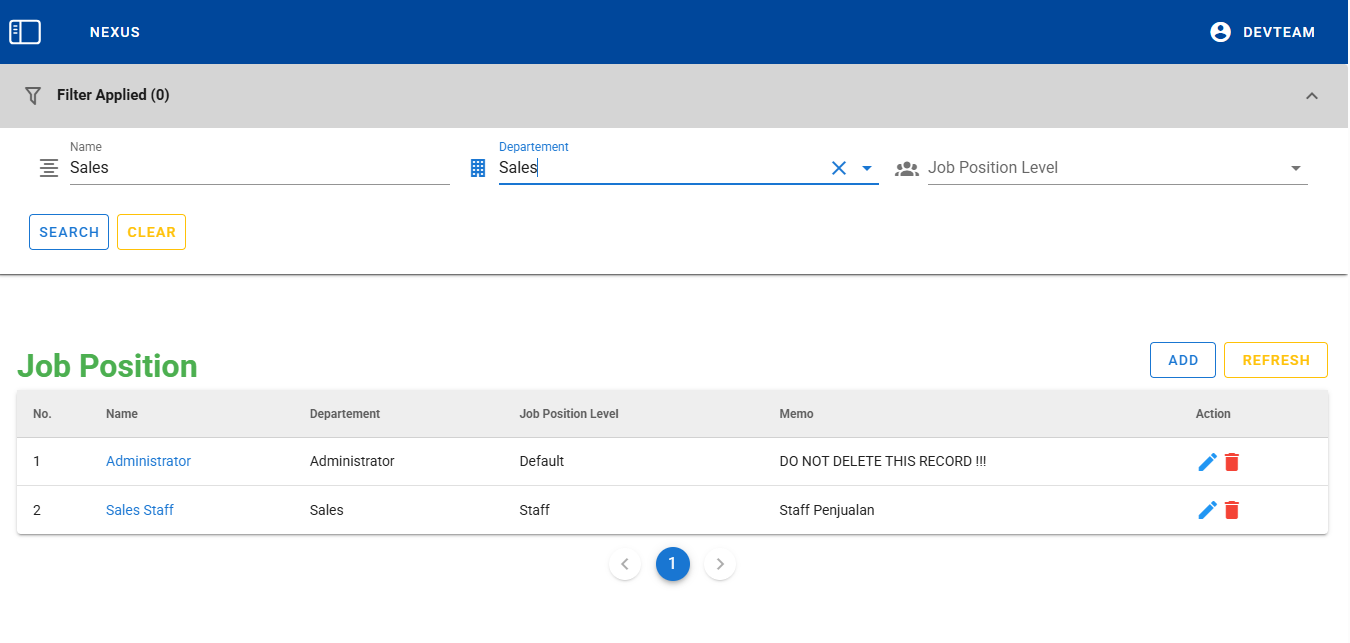Open the Sales Staff link

[x=140, y=510]
